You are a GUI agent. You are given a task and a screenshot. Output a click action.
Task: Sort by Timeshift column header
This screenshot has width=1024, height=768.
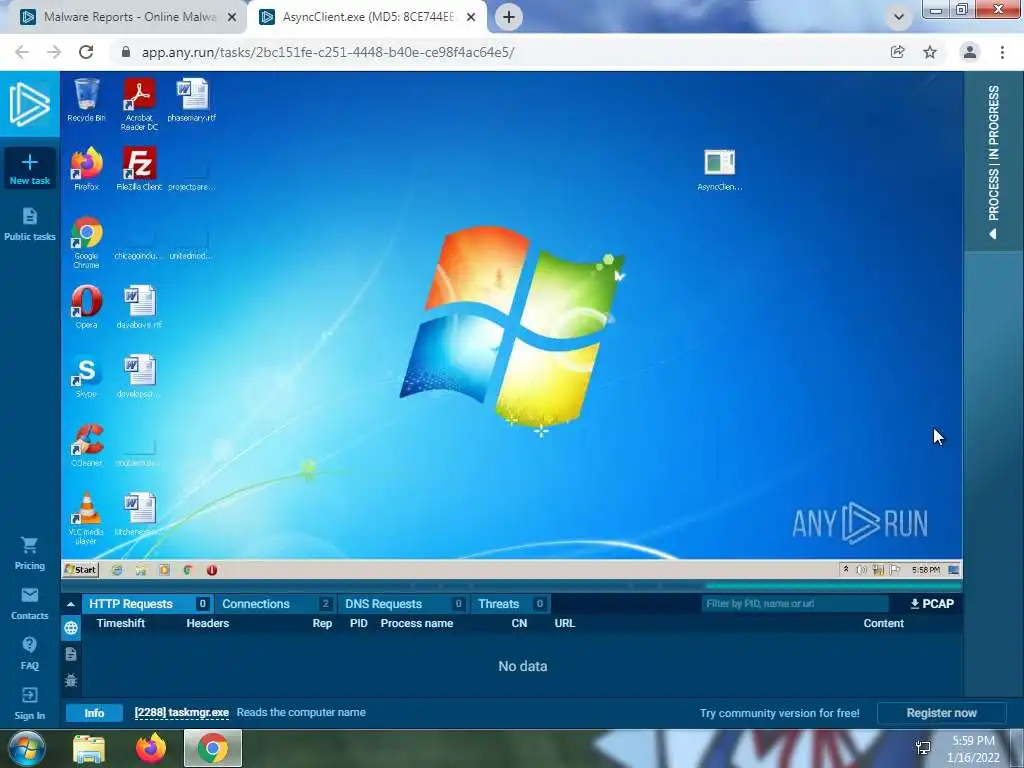pyautogui.click(x=121, y=623)
